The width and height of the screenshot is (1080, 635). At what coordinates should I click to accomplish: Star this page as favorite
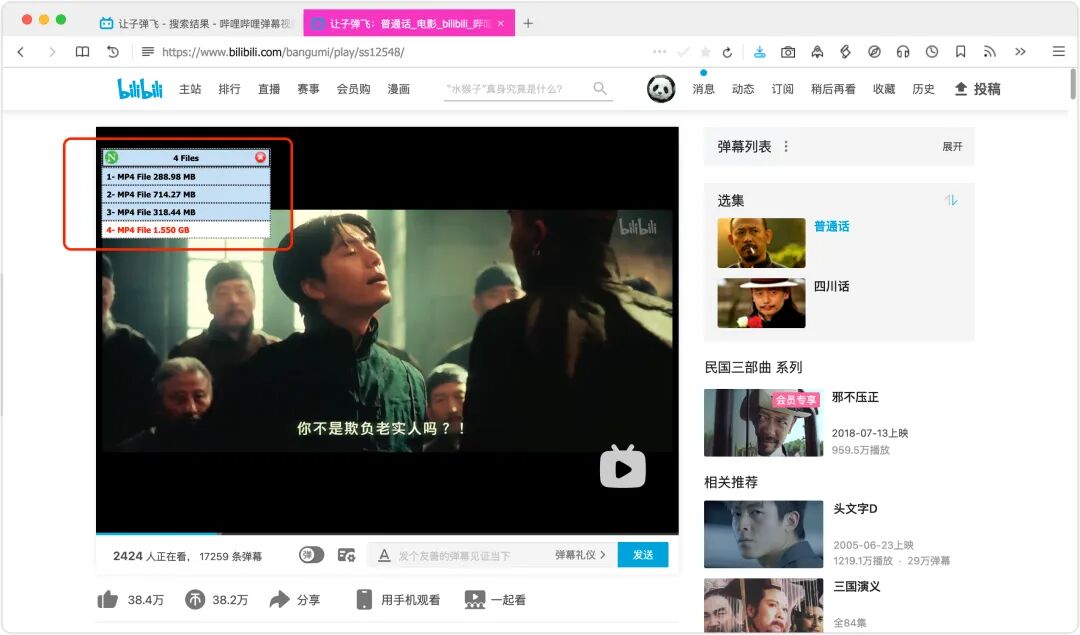(x=705, y=52)
